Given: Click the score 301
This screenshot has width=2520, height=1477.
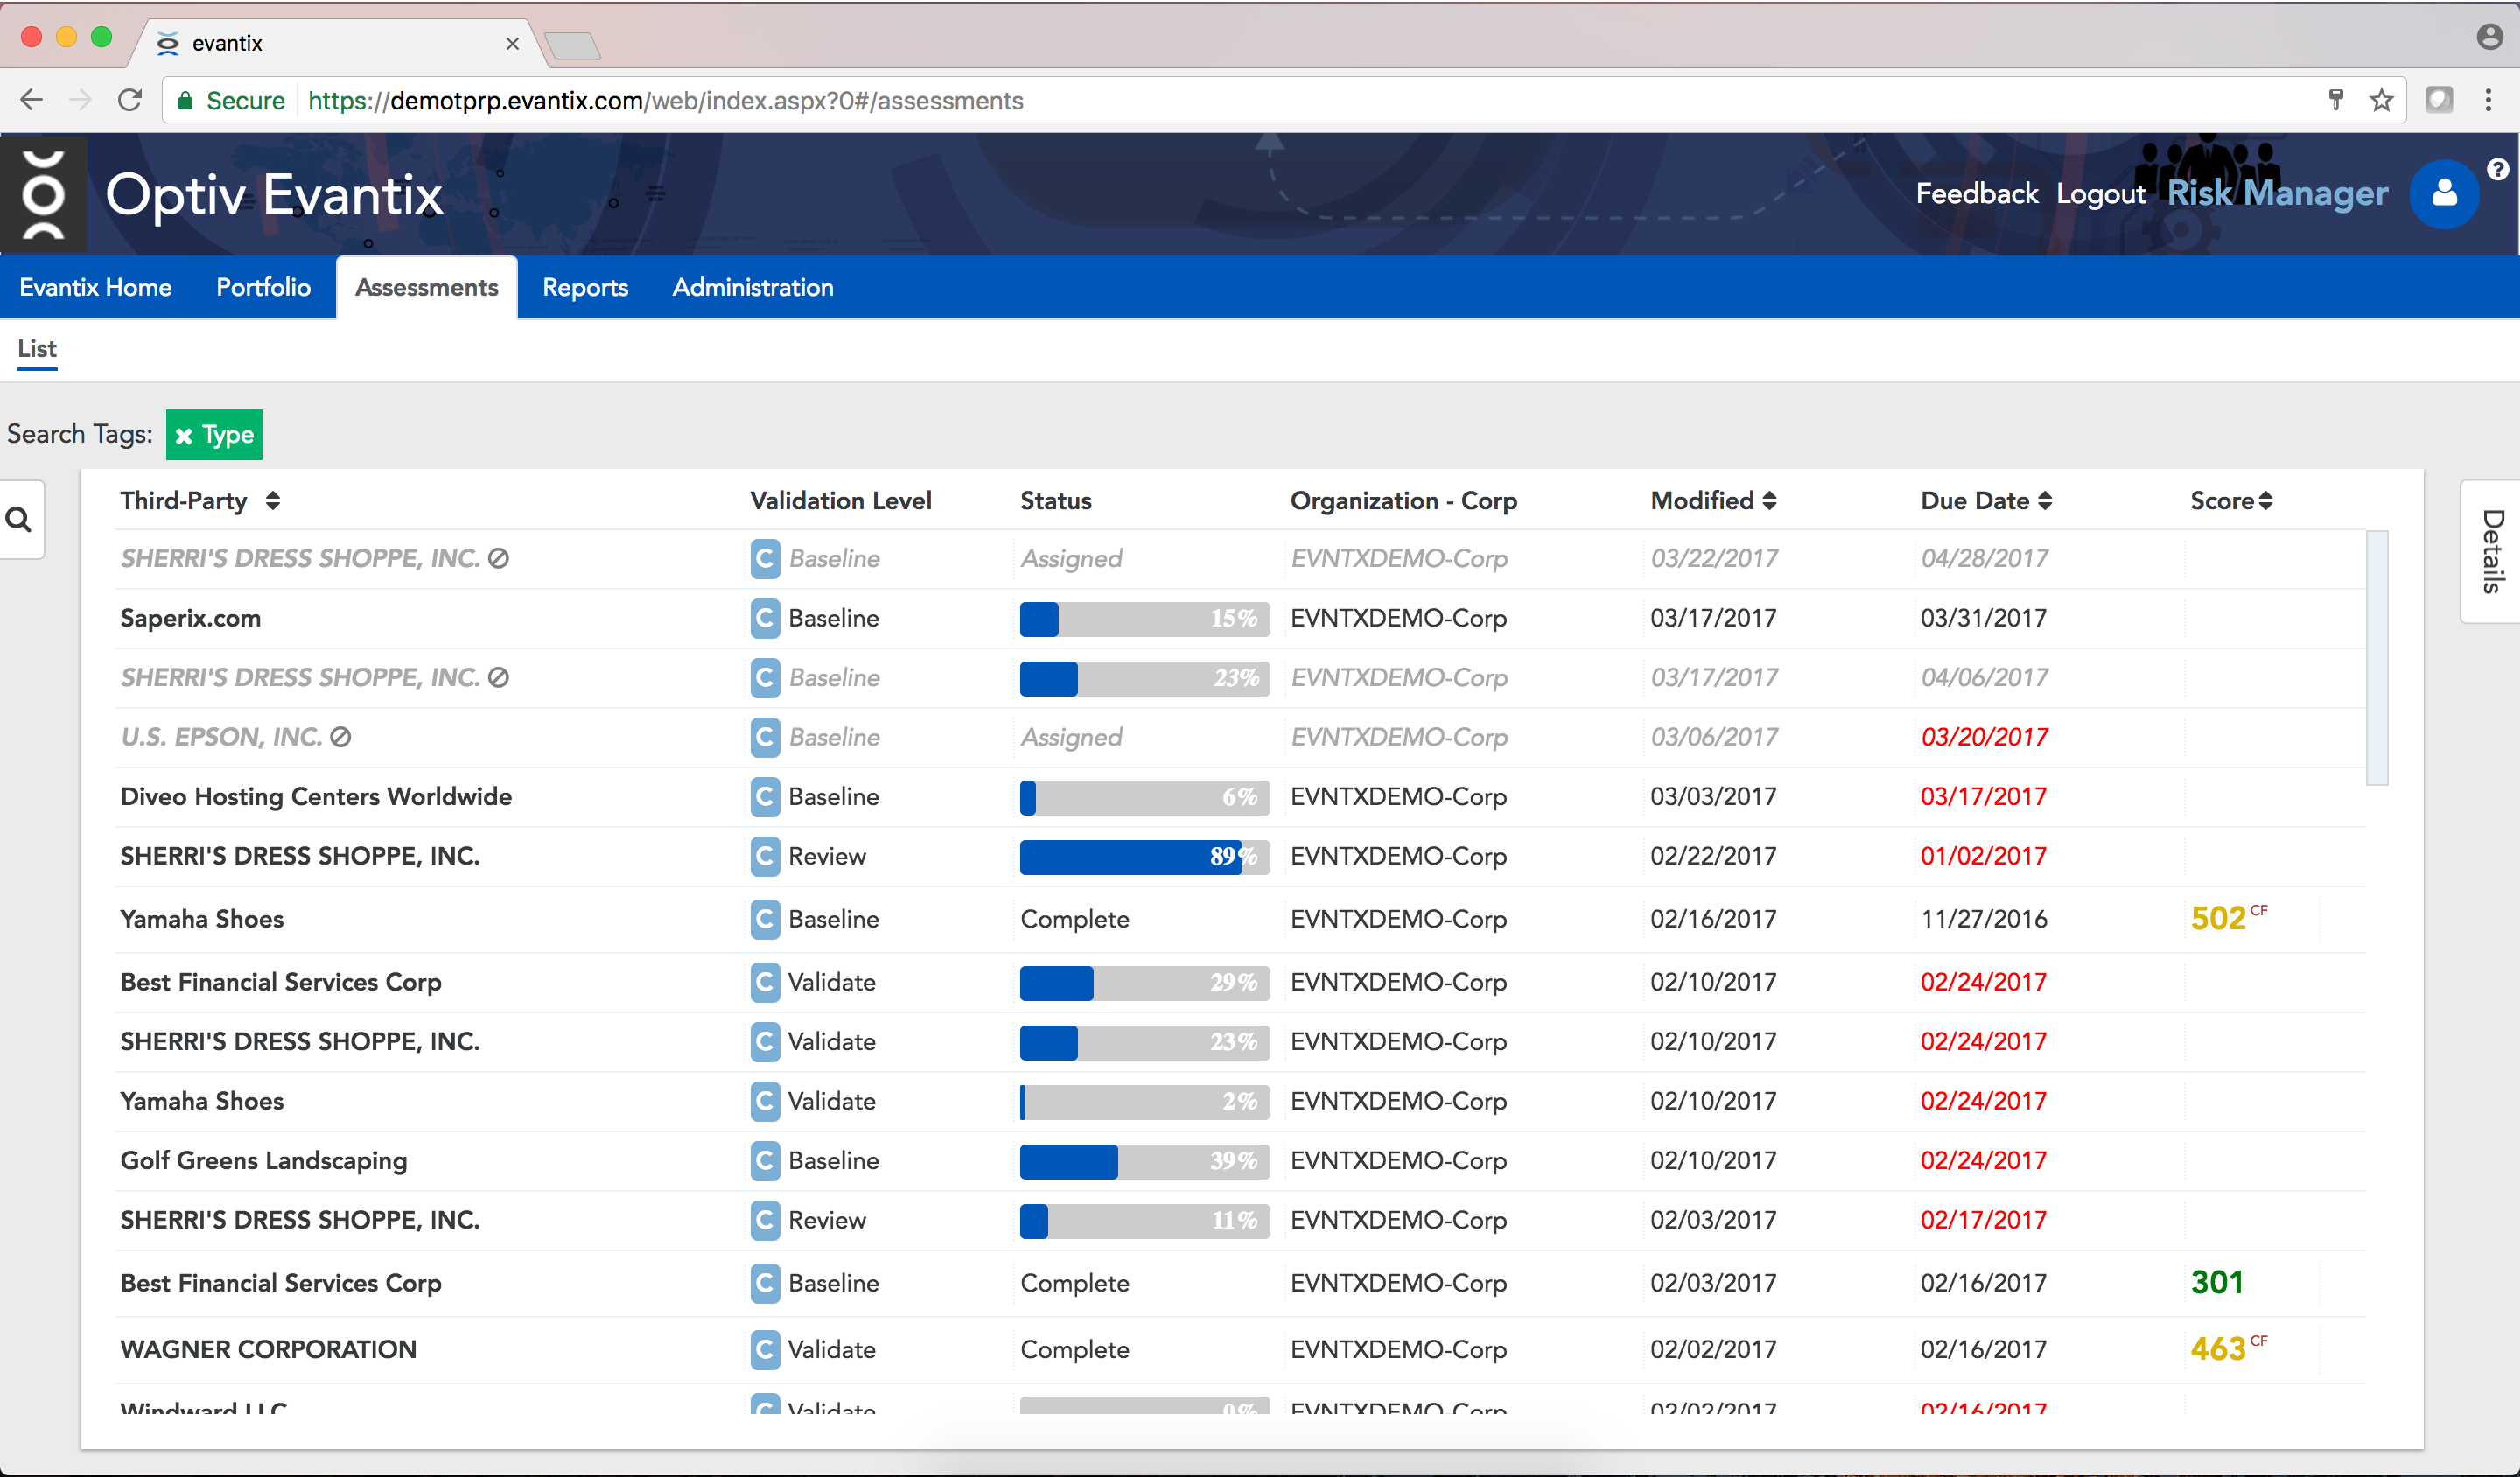Looking at the screenshot, I should point(2217,1283).
